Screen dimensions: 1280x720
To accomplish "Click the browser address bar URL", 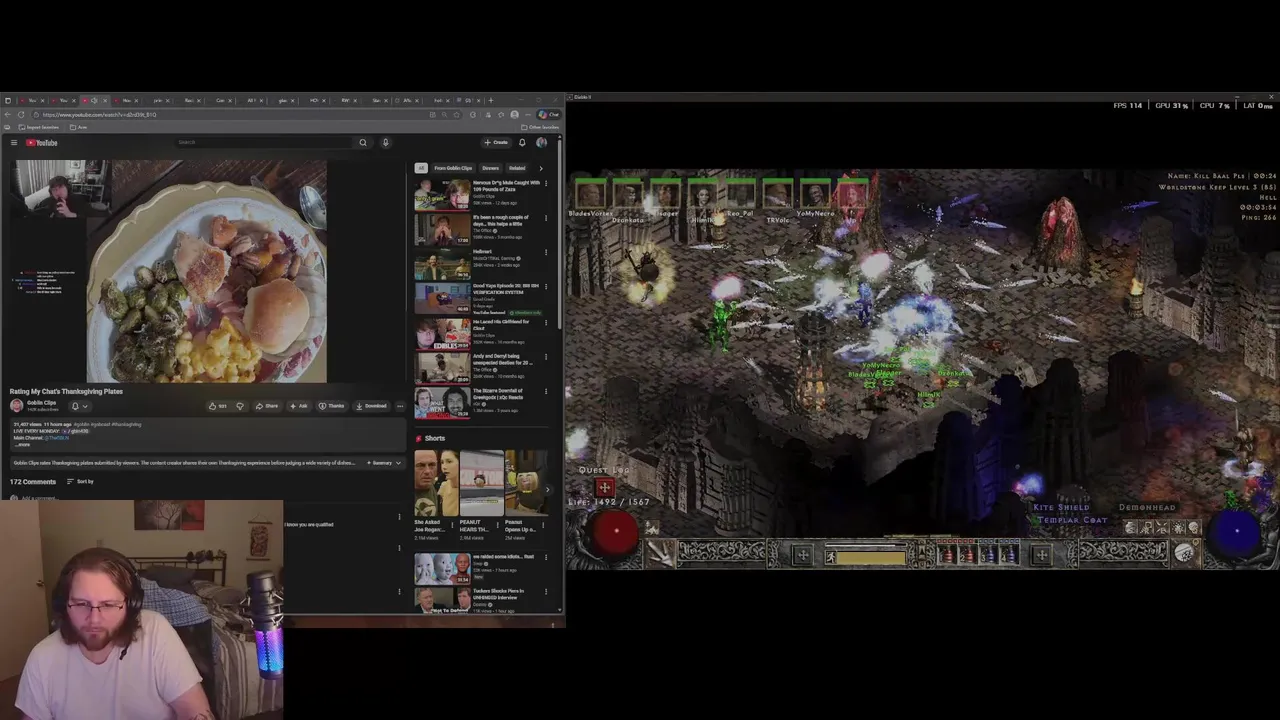I will pyautogui.click(x=99, y=115).
